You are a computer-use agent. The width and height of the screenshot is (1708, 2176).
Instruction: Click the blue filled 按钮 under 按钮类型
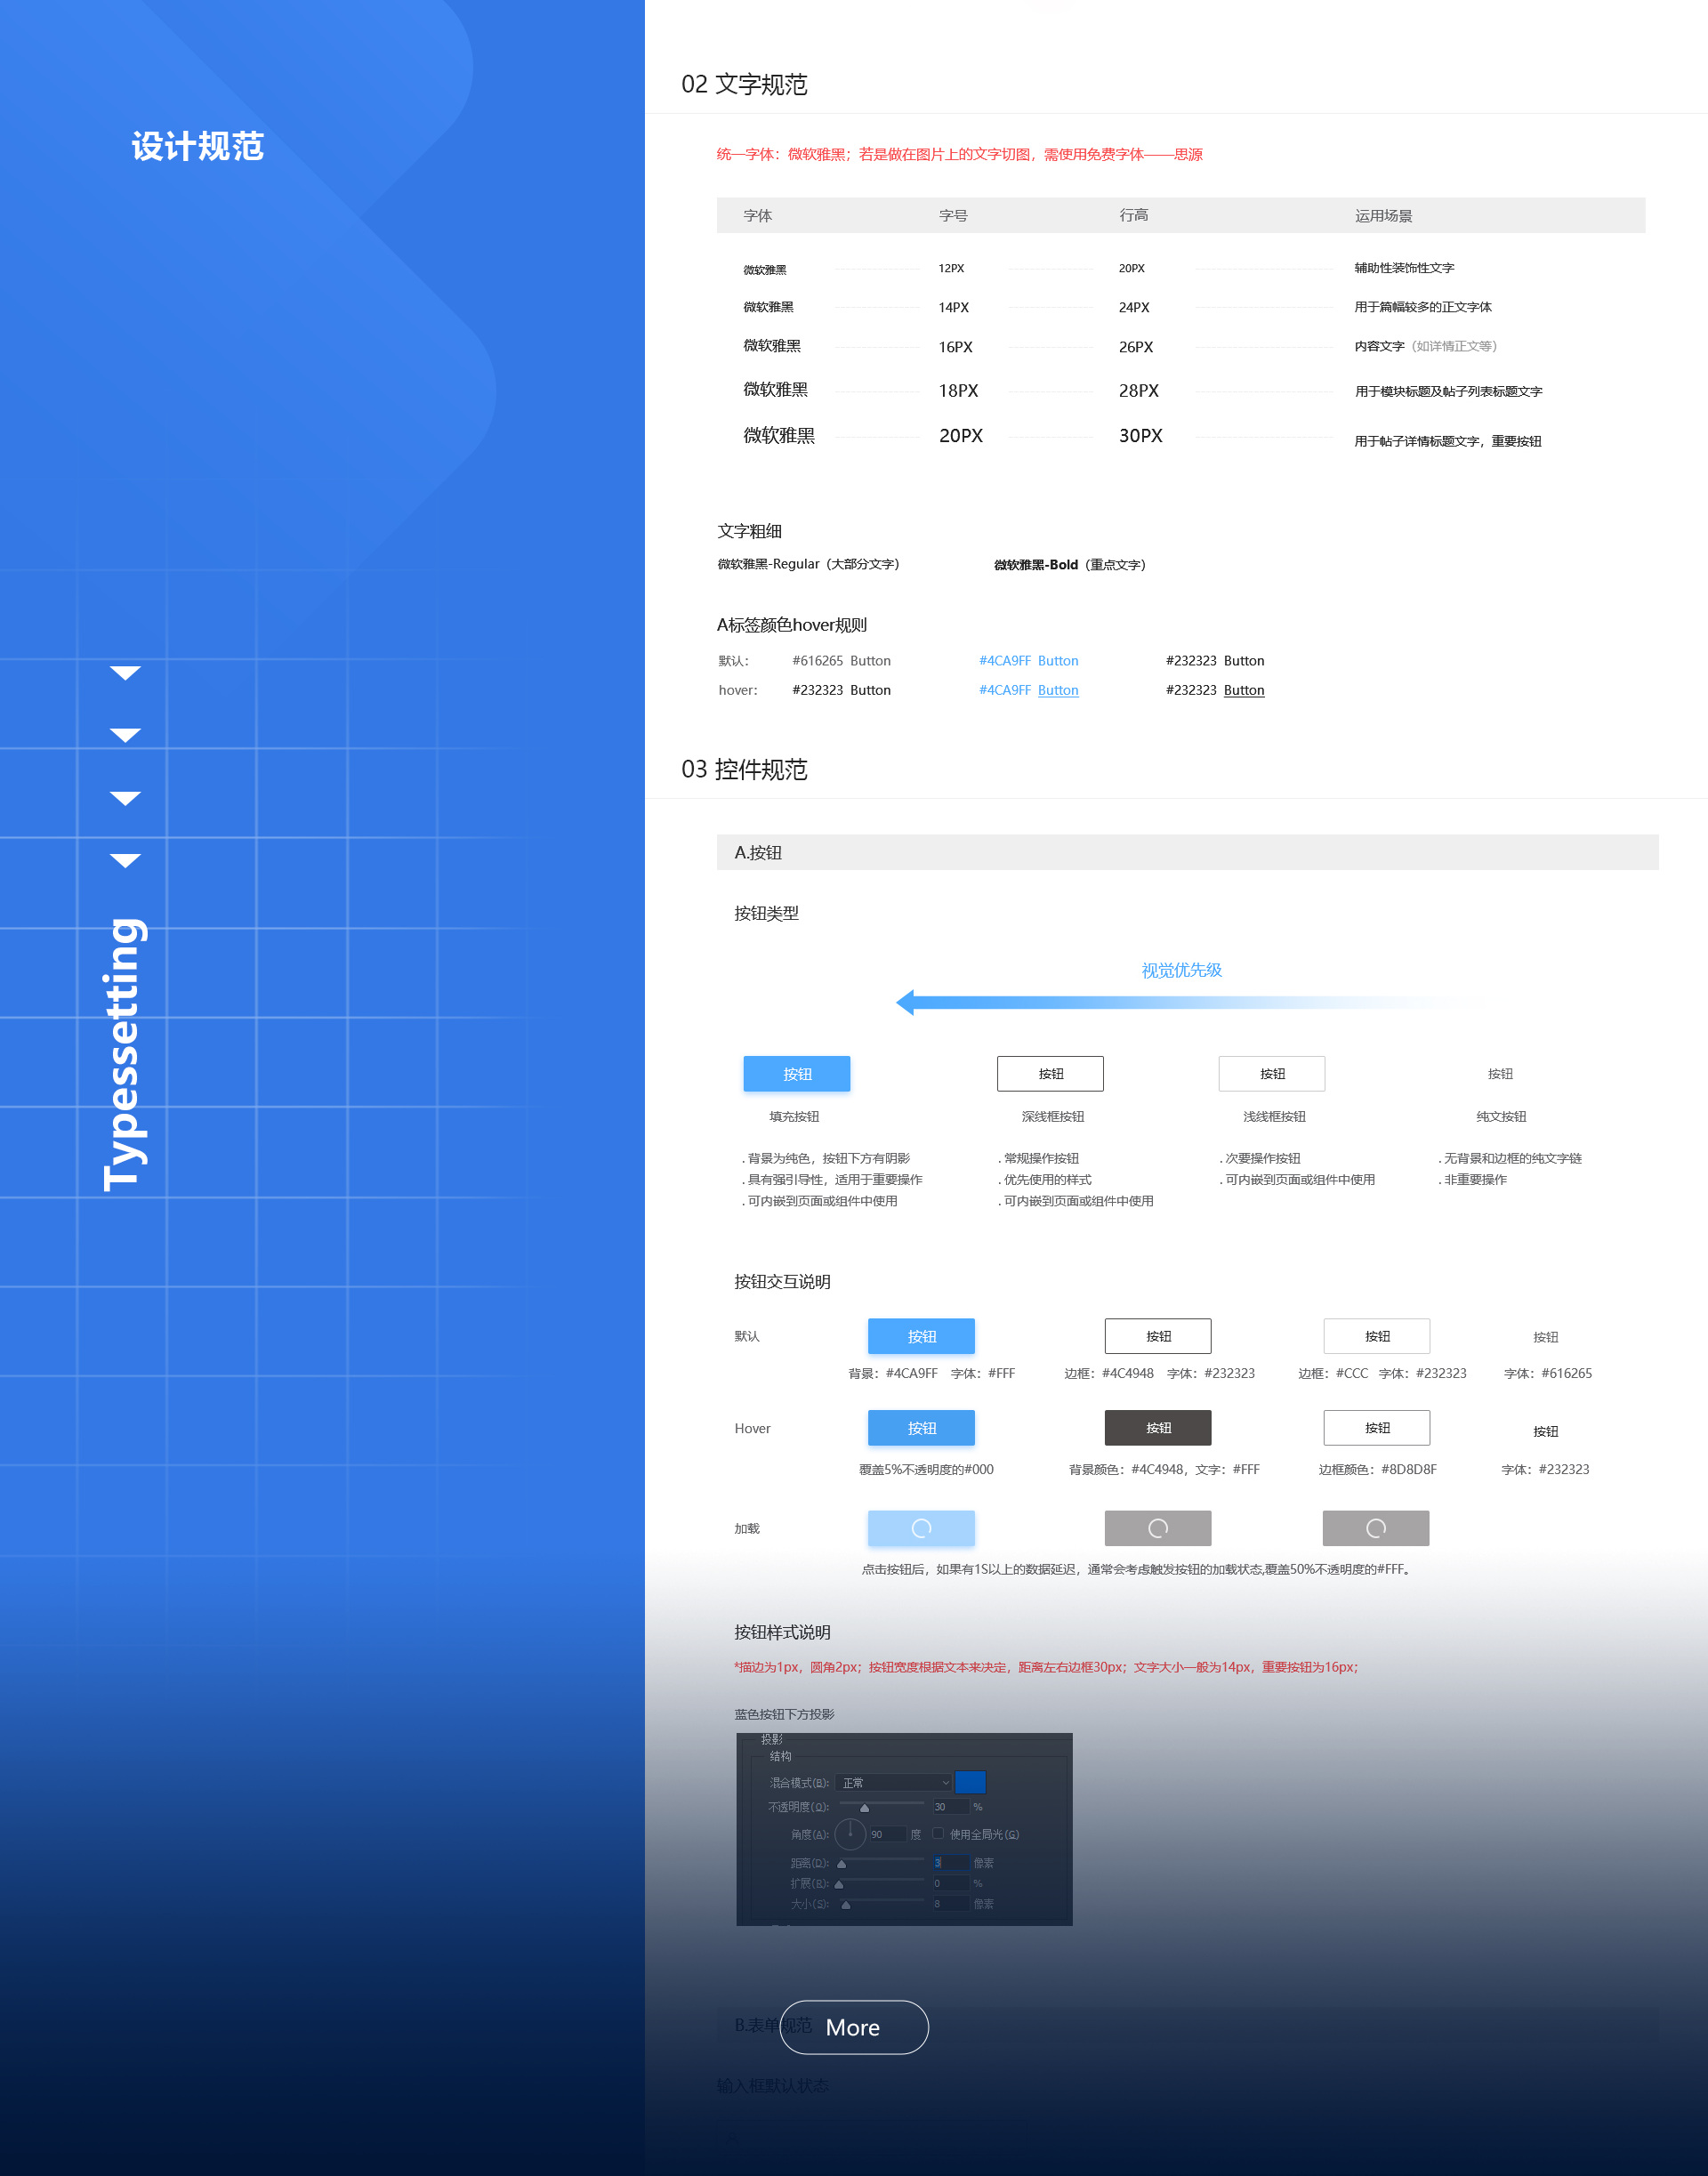coord(797,1074)
